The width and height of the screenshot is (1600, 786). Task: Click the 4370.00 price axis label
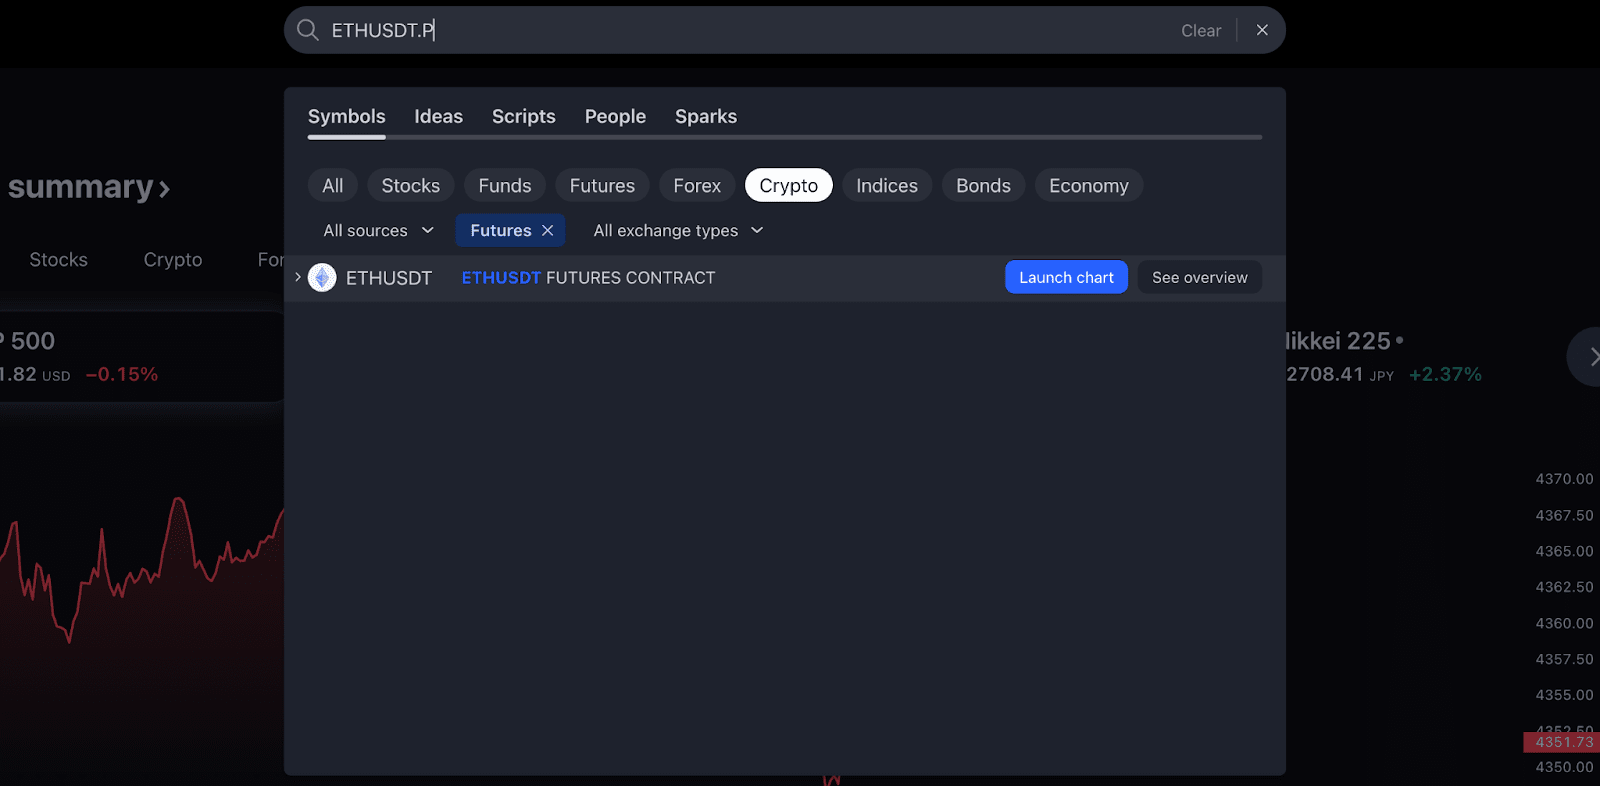point(1564,479)
